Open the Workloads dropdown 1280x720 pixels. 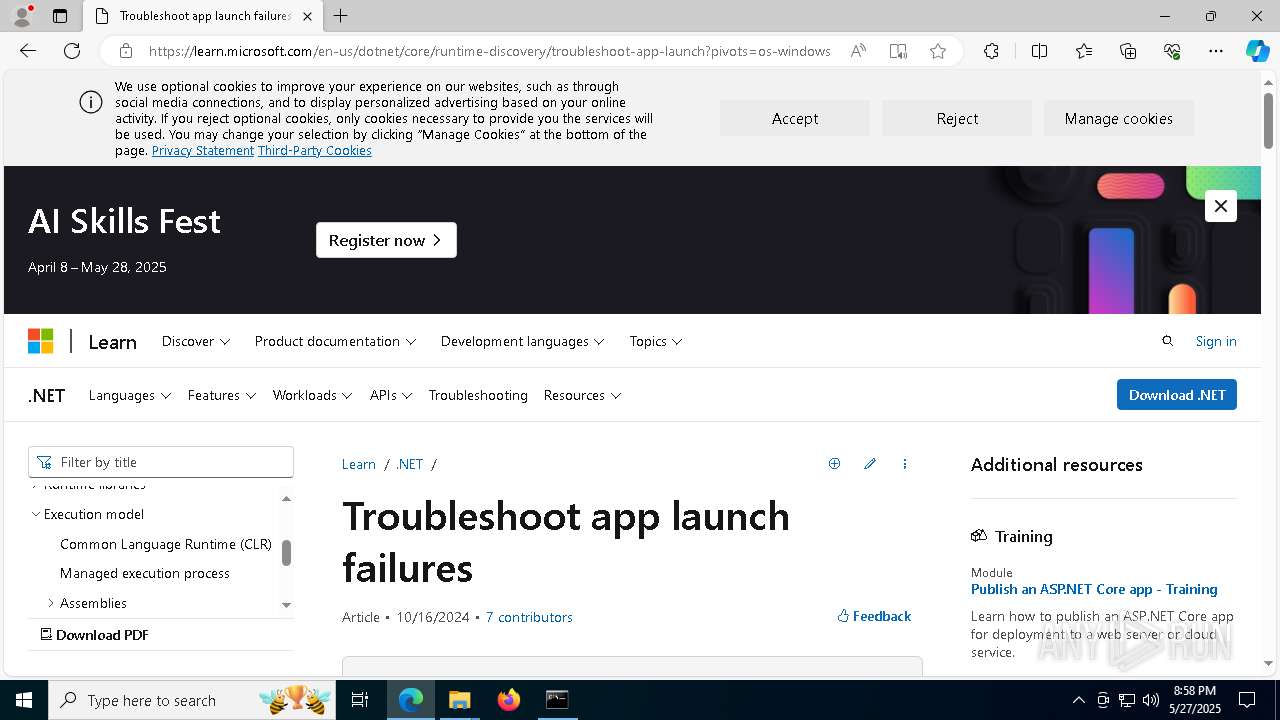pyautogui.click(x=312, y=395)
